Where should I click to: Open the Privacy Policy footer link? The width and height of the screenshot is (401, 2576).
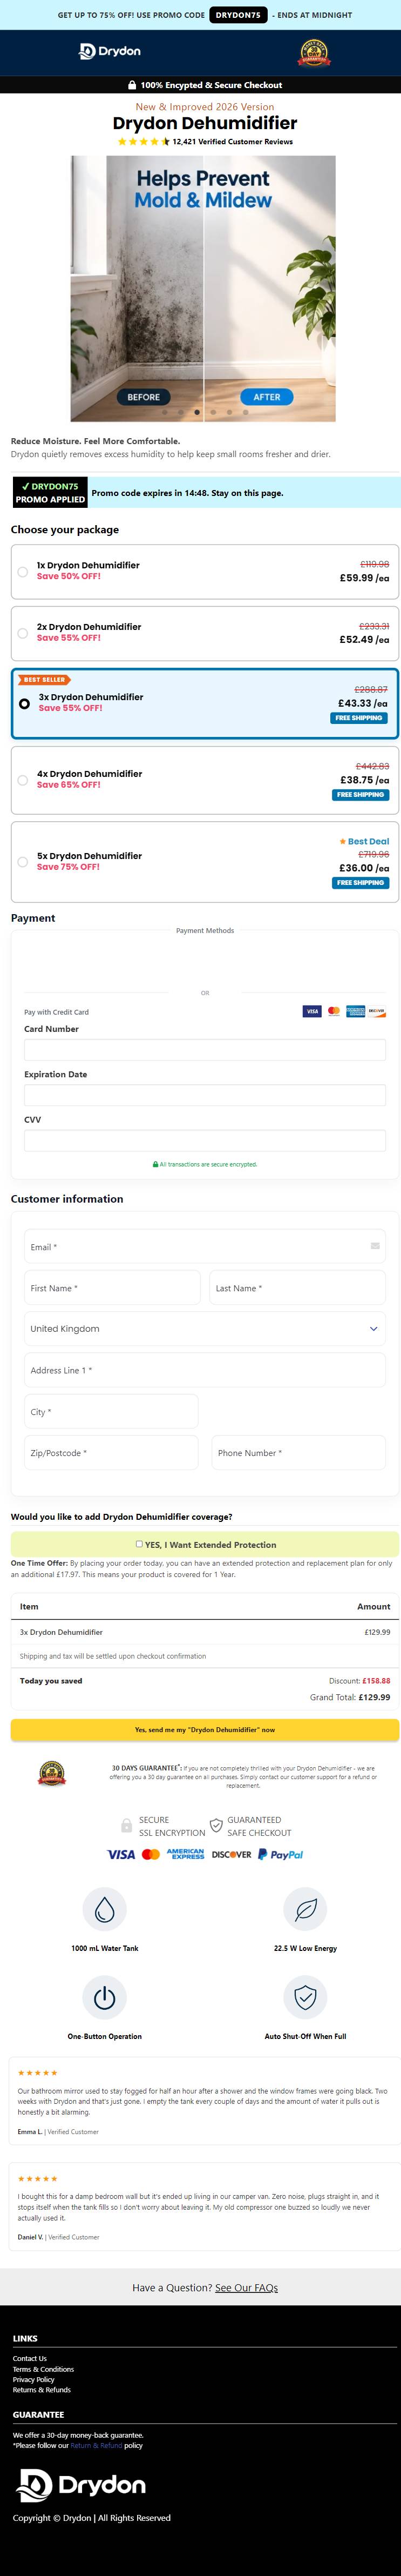[34, 2379]
